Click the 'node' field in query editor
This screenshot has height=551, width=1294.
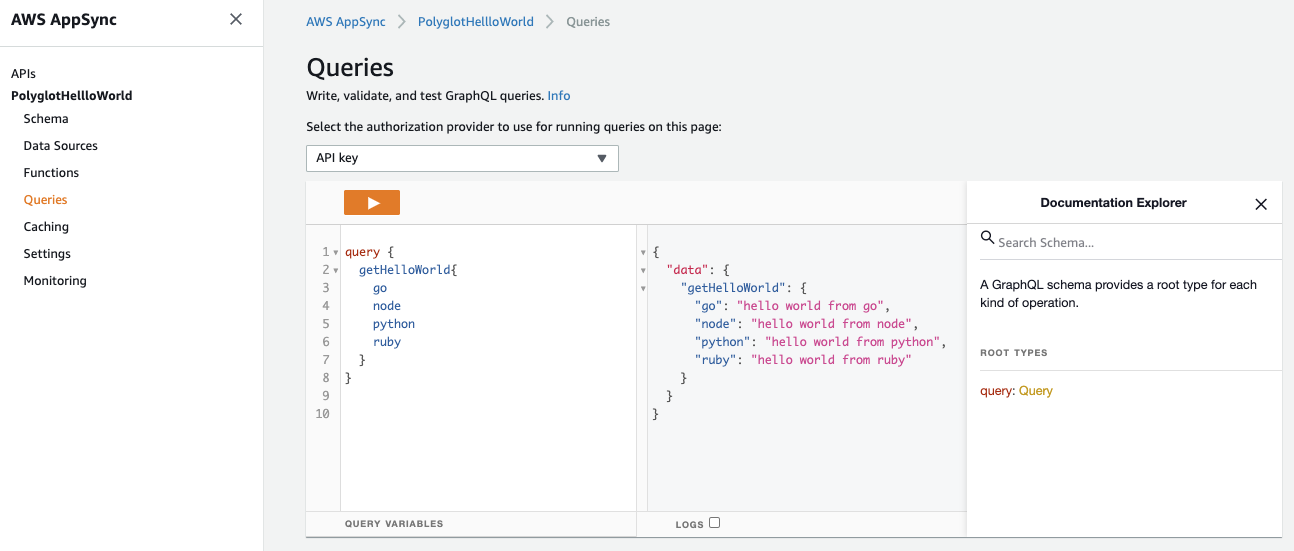(387, 306)
